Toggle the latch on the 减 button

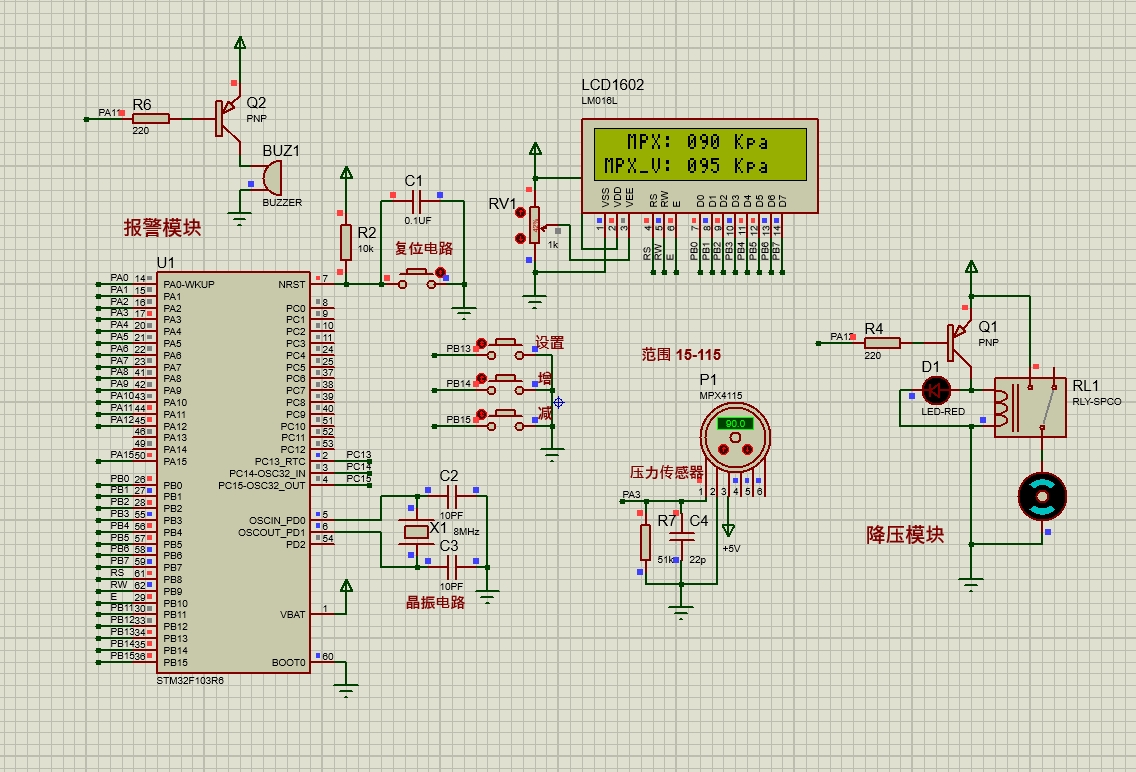481,414
